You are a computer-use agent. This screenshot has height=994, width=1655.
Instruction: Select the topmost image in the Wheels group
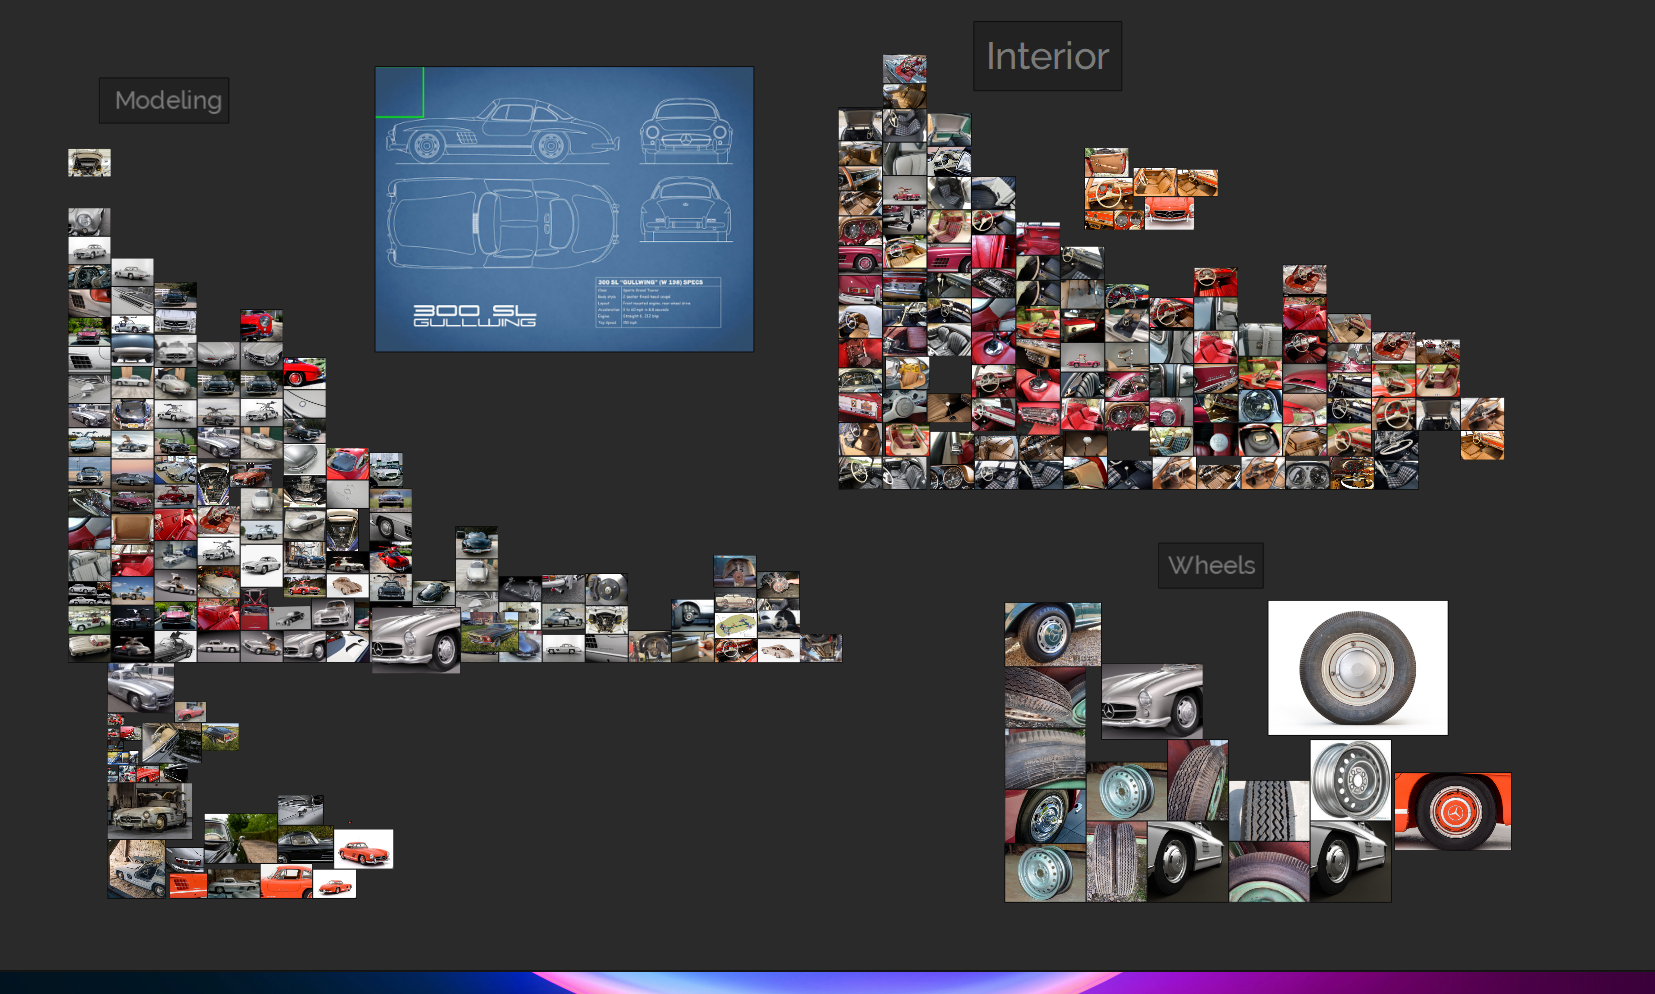point(1053,634)
